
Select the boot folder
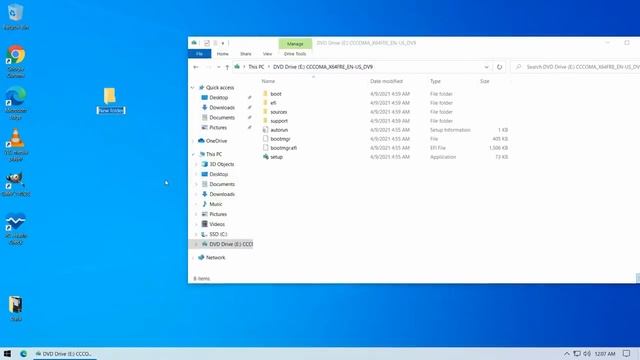point(276,94)
